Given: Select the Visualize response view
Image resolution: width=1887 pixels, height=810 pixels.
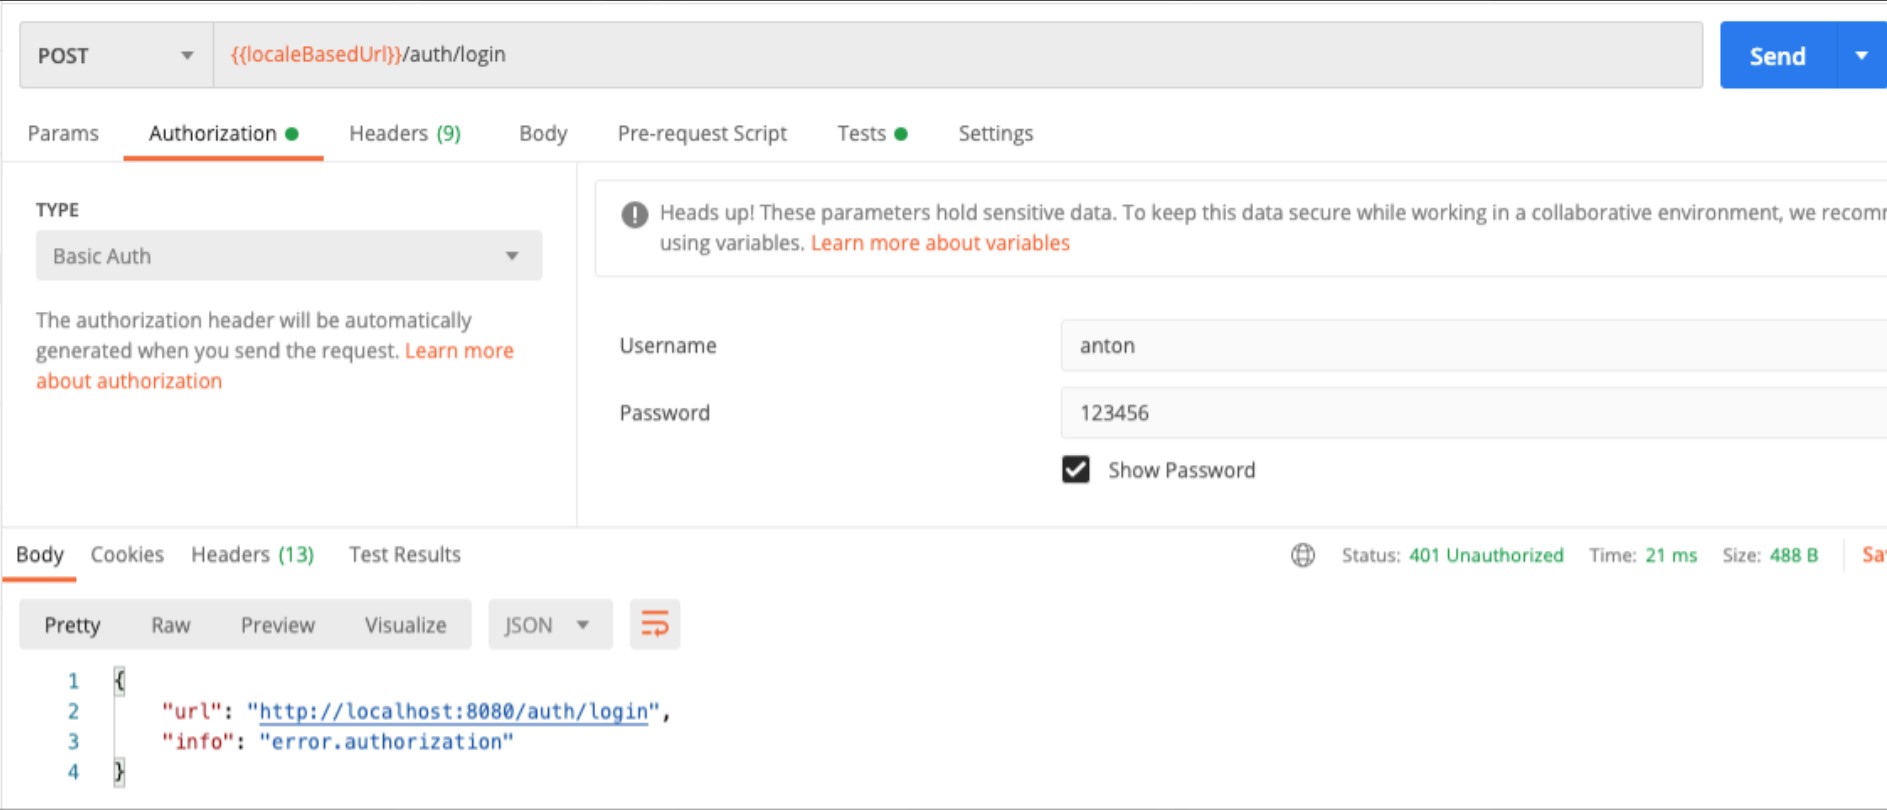Looking at the screenshot, I should point(404,624).
